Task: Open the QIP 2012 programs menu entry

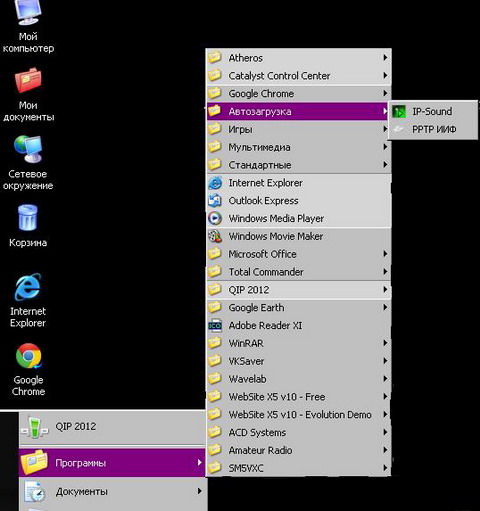Action: coord(299,290)
